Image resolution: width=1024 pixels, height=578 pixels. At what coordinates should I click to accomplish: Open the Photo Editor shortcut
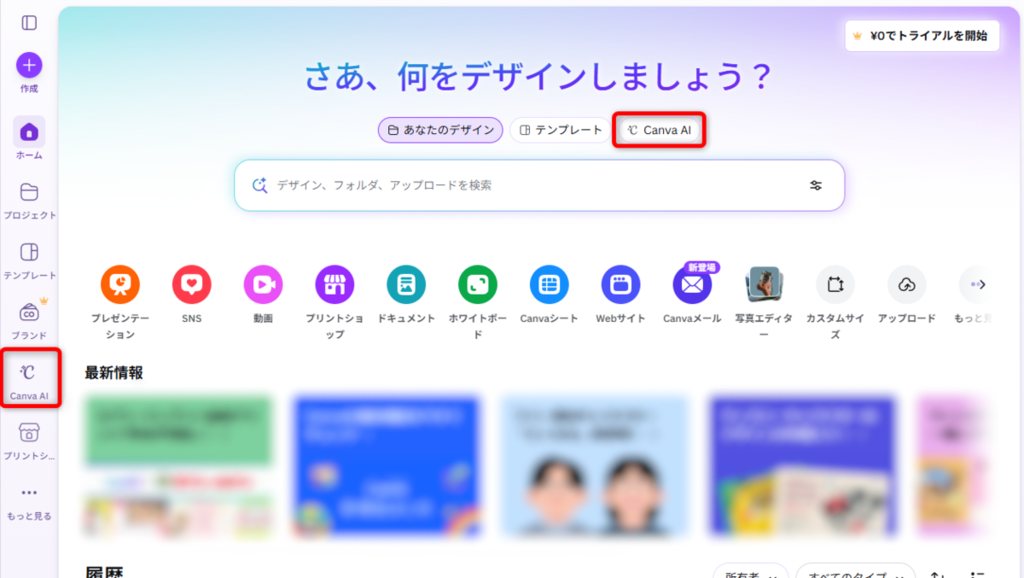tap(763, 285)
